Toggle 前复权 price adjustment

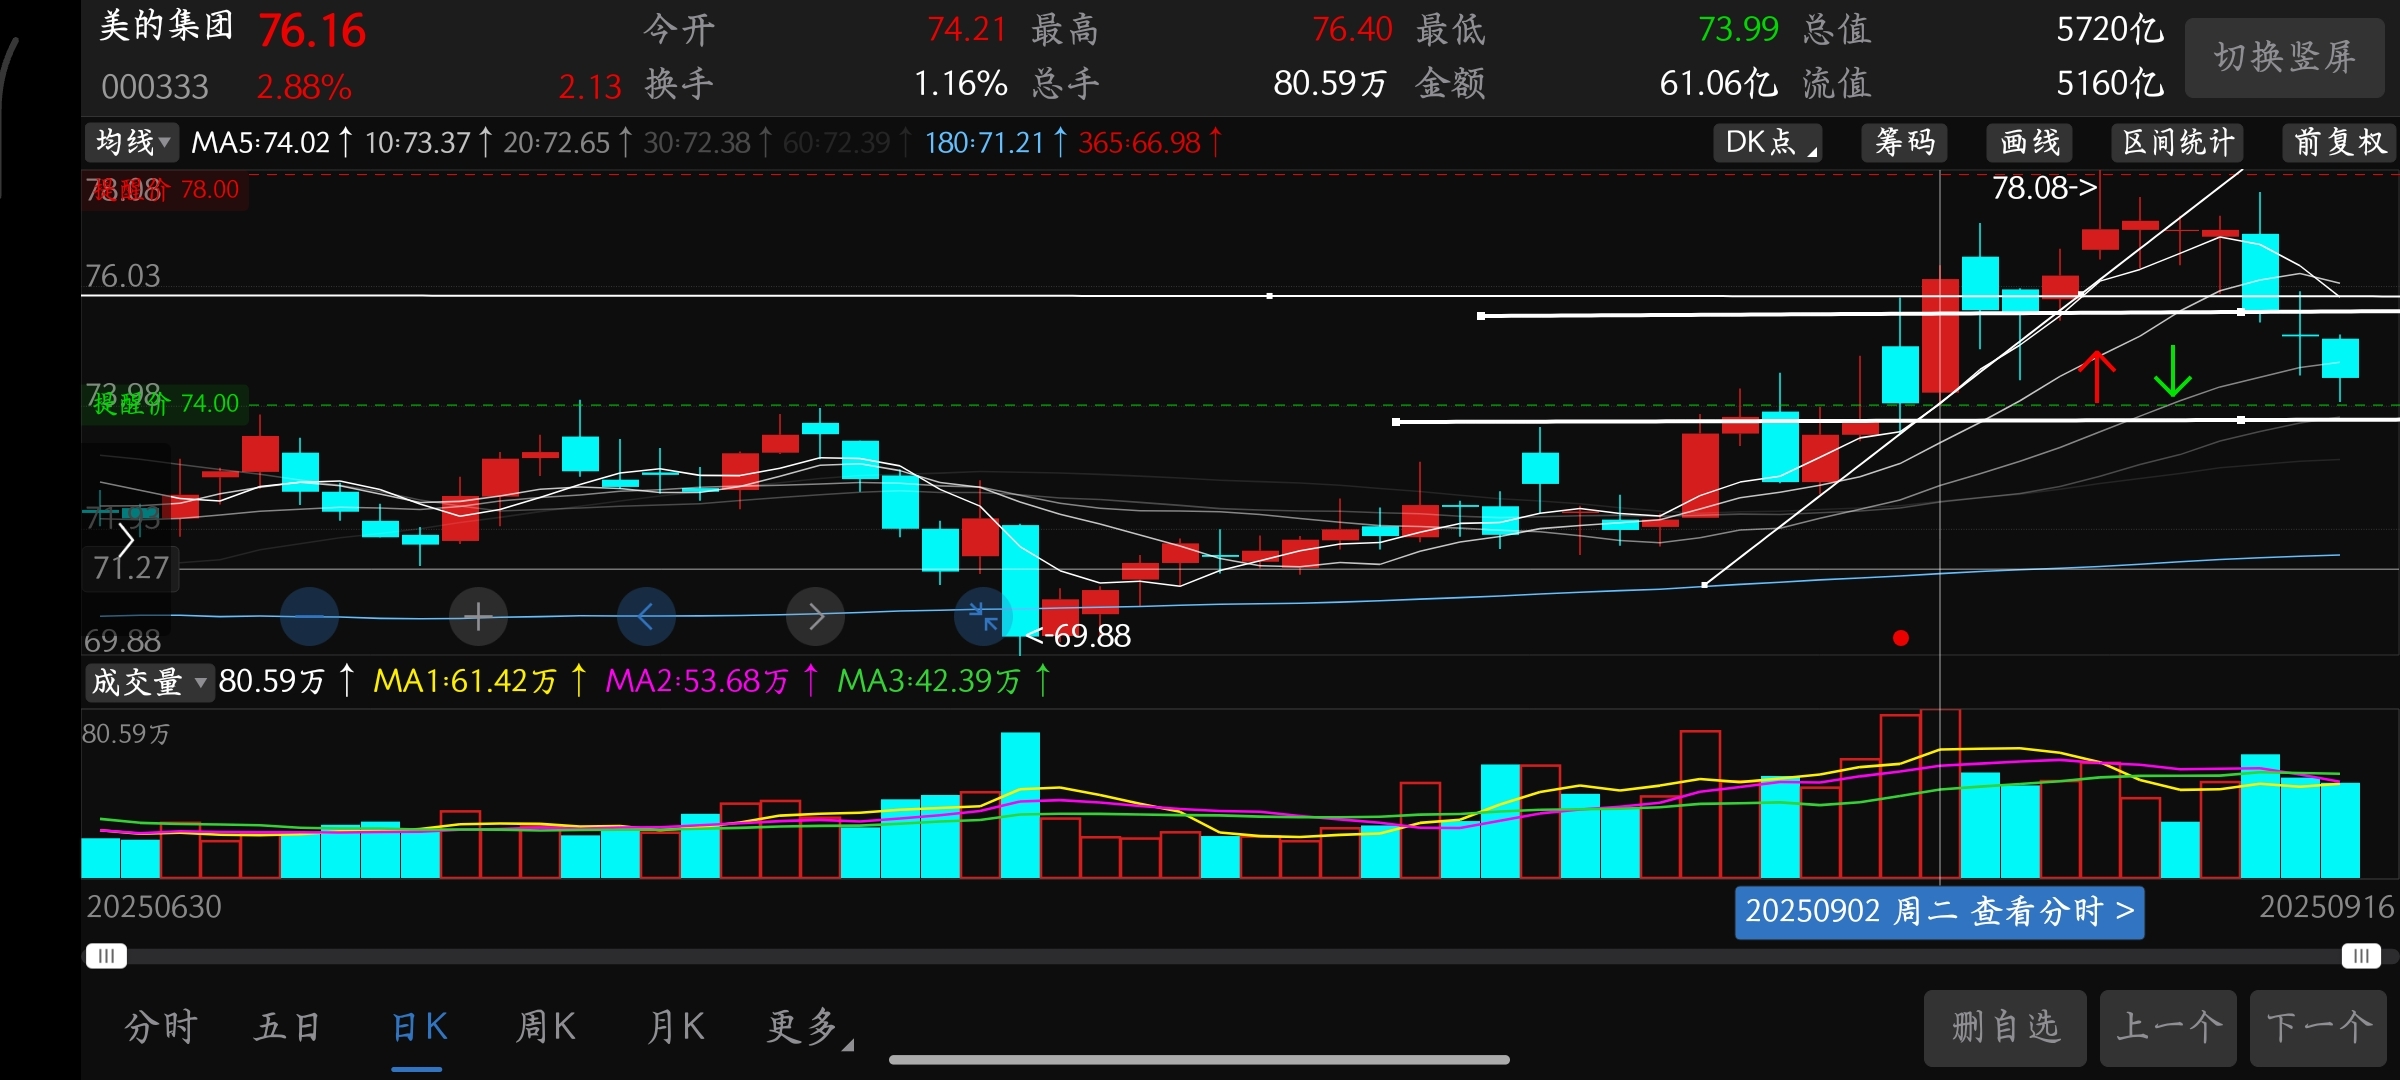tap(2340, 143)
